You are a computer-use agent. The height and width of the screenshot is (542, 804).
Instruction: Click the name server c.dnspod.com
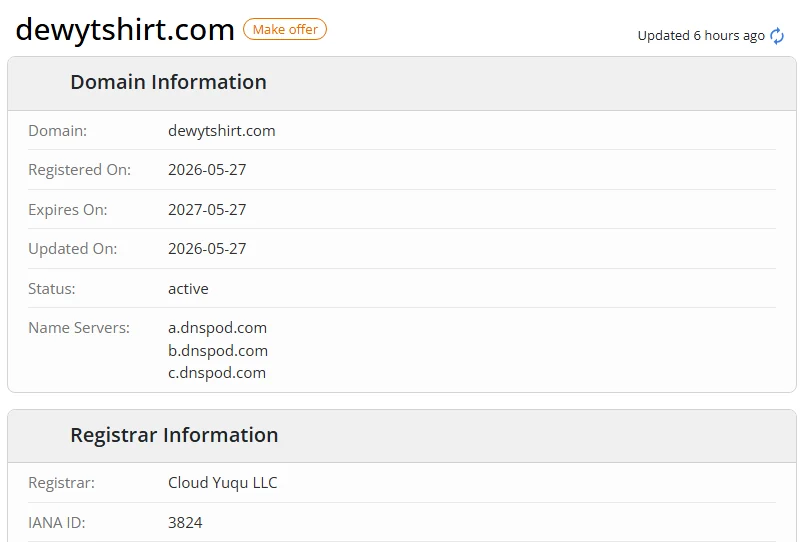click(217, 373)
